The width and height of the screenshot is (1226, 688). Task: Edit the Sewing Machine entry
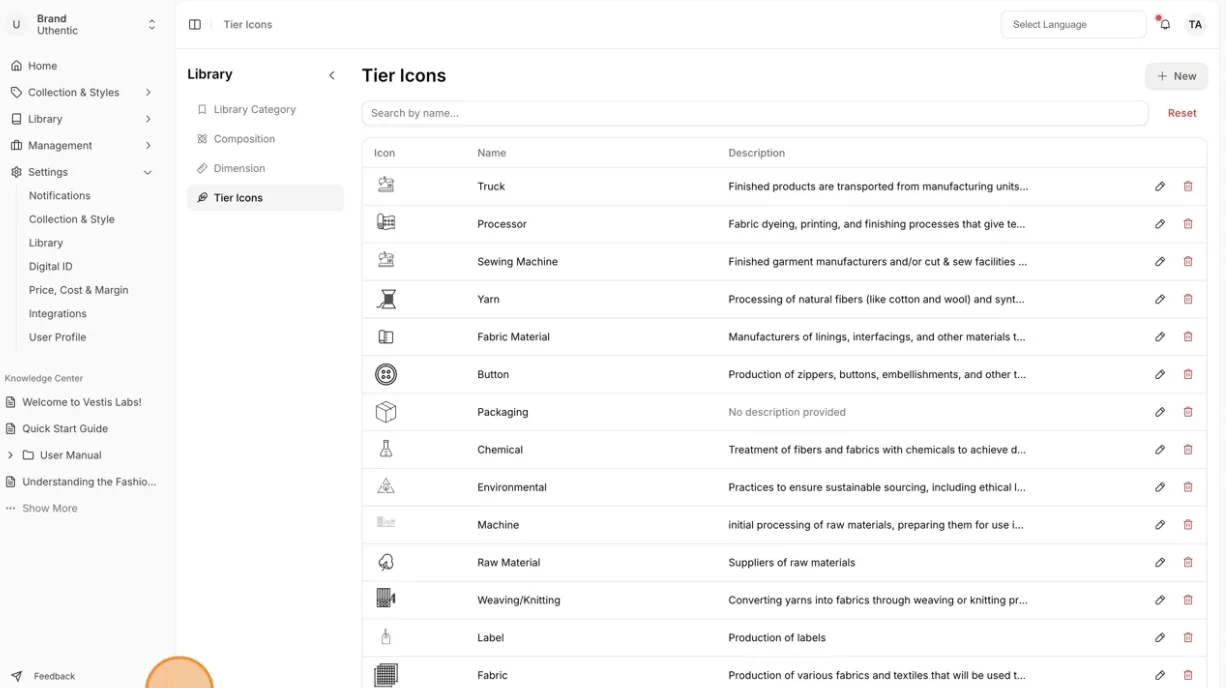coord(1160,262)
